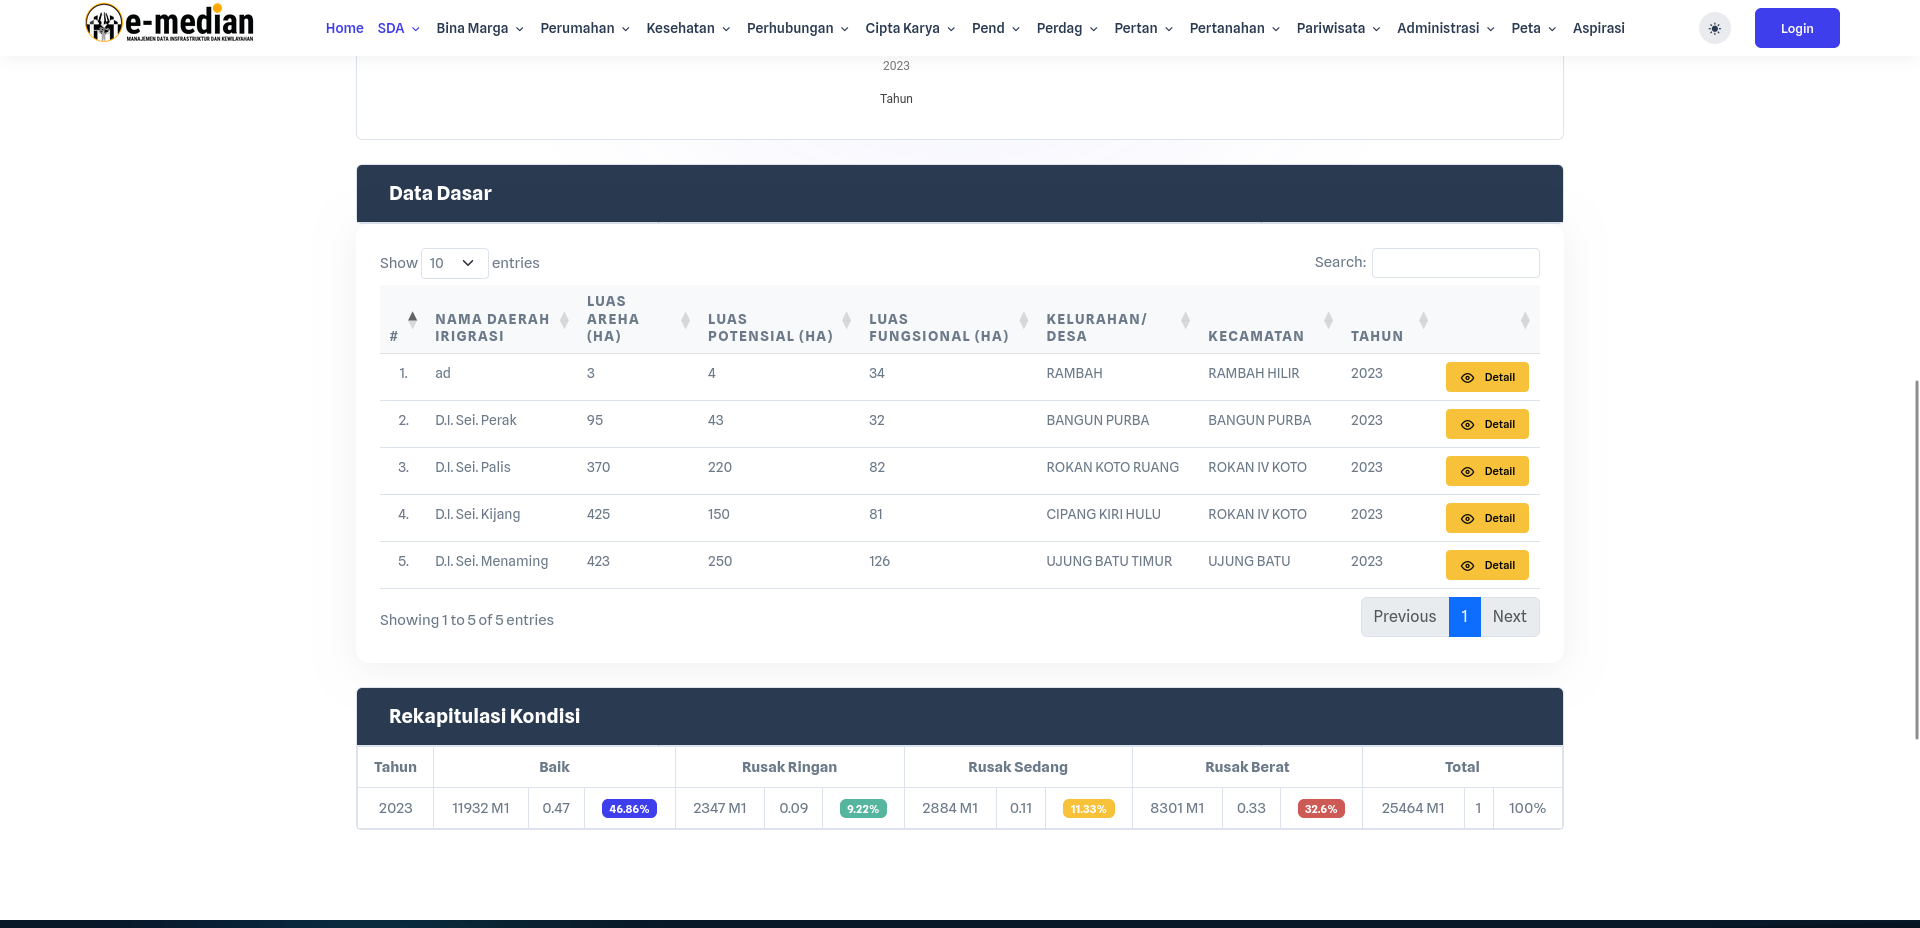Open the Administrasi menu
This screenshot has height=928, width=1920.
pos(1446,28)
